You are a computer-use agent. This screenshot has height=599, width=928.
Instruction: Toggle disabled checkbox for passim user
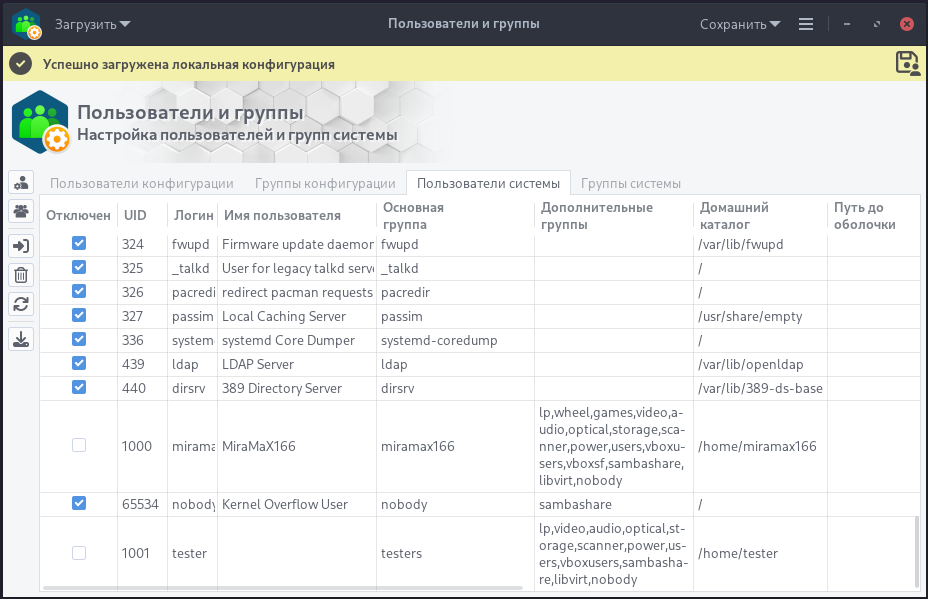(79, 315)
